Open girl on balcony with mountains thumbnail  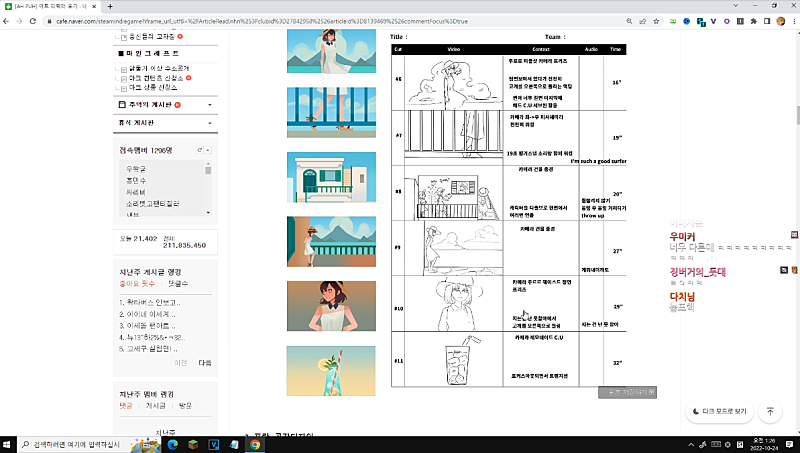tap(331, 241)
